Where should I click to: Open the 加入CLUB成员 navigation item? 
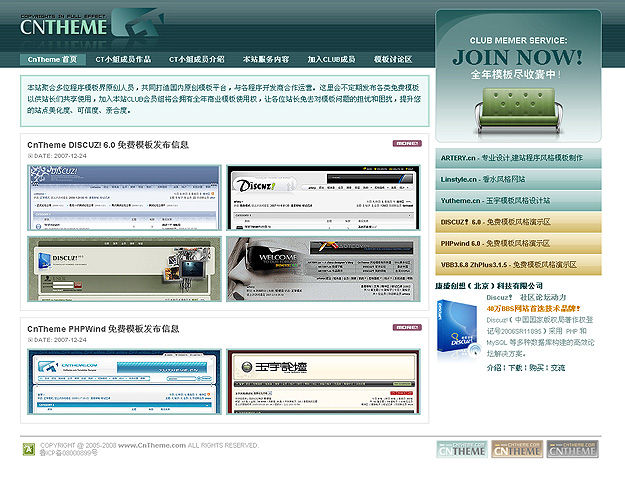coord(331,60)
